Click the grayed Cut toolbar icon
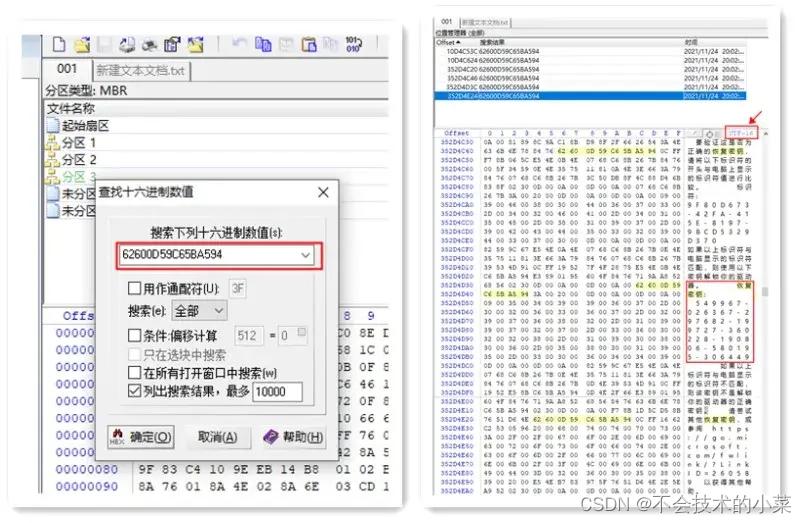Image resolution: width=807 pixels, height=523 pixels. click(286, 45)
